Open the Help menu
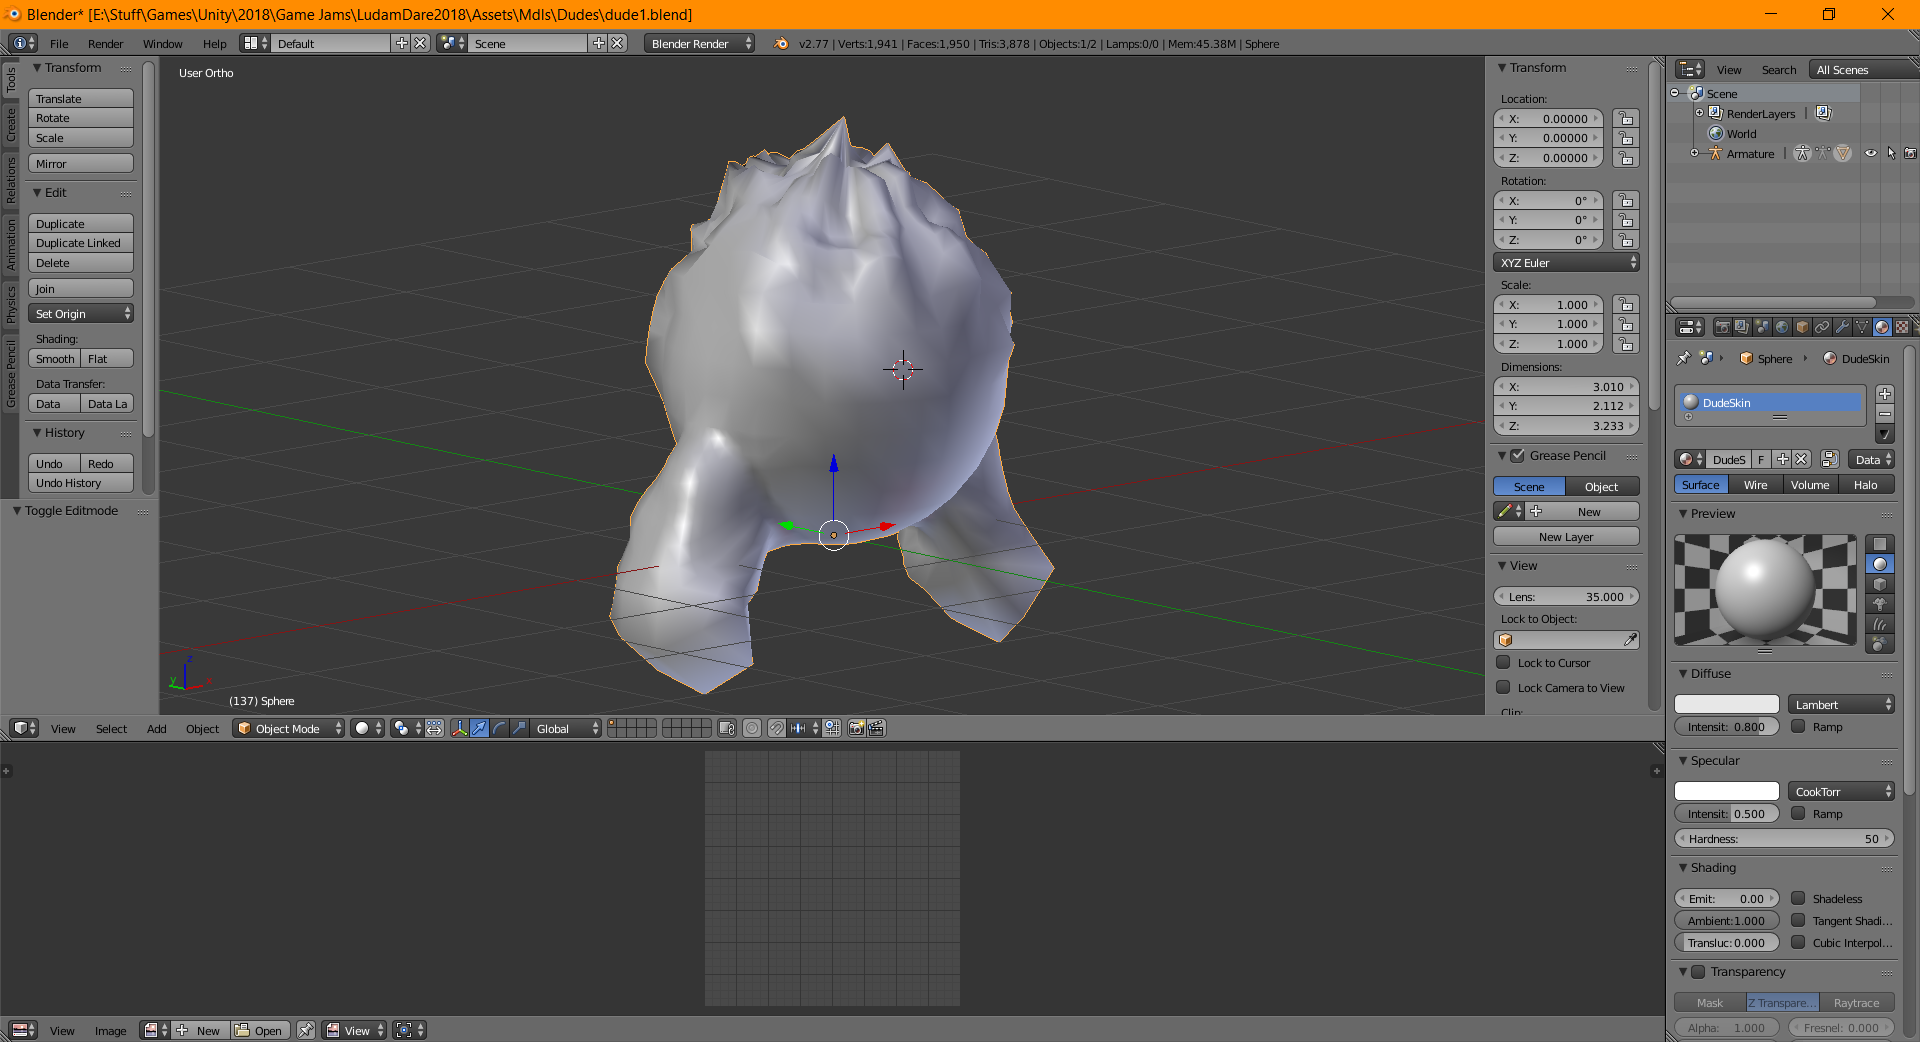The image size is (1920, 1042). tap(214, 43)
